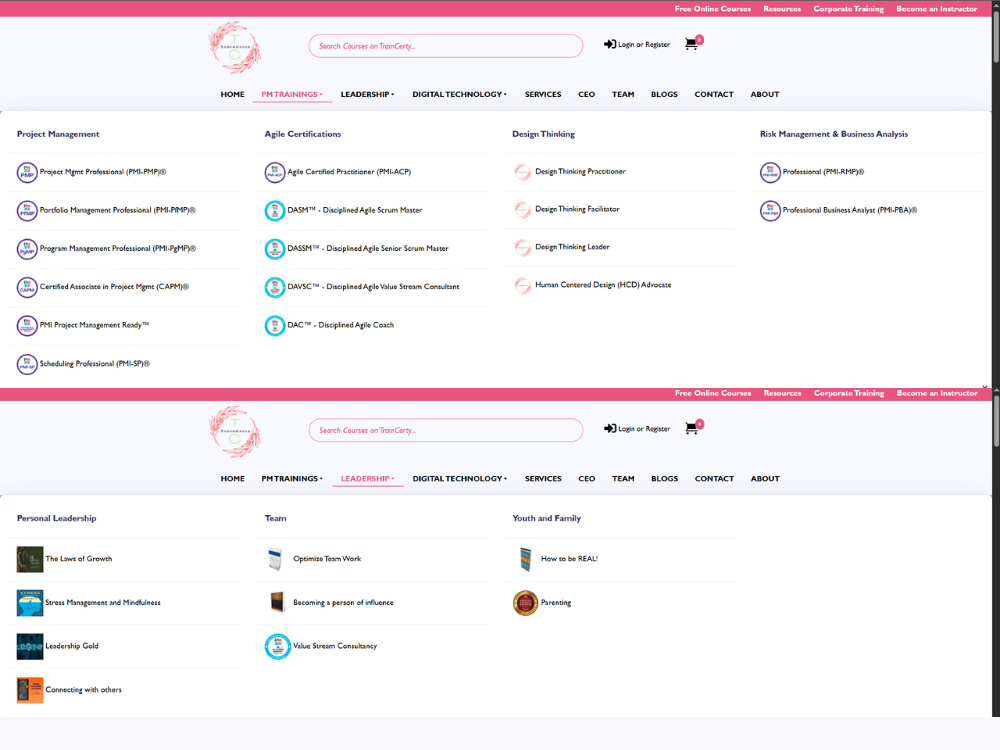Click the teal Value Stream Consultancy icon
This screenshot has width=1000, height=750.
[x=277, y=646]
